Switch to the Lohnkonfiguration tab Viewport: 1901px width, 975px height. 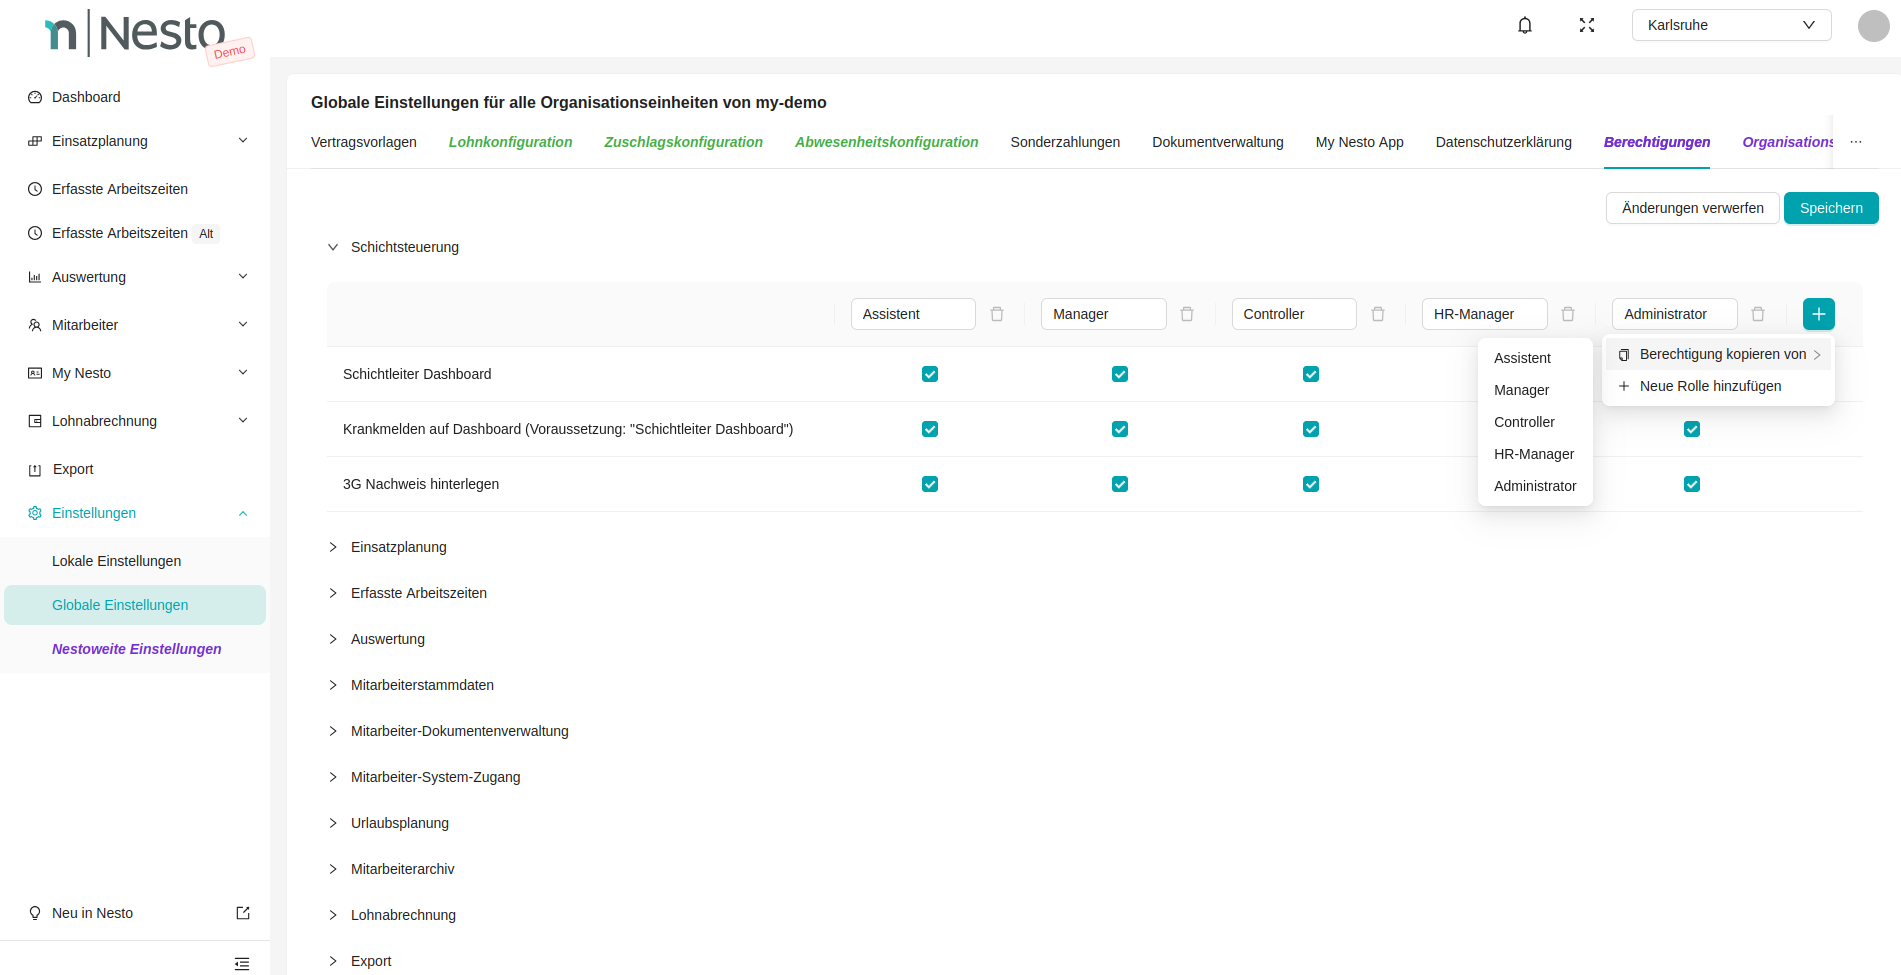[x=510, y=142]
